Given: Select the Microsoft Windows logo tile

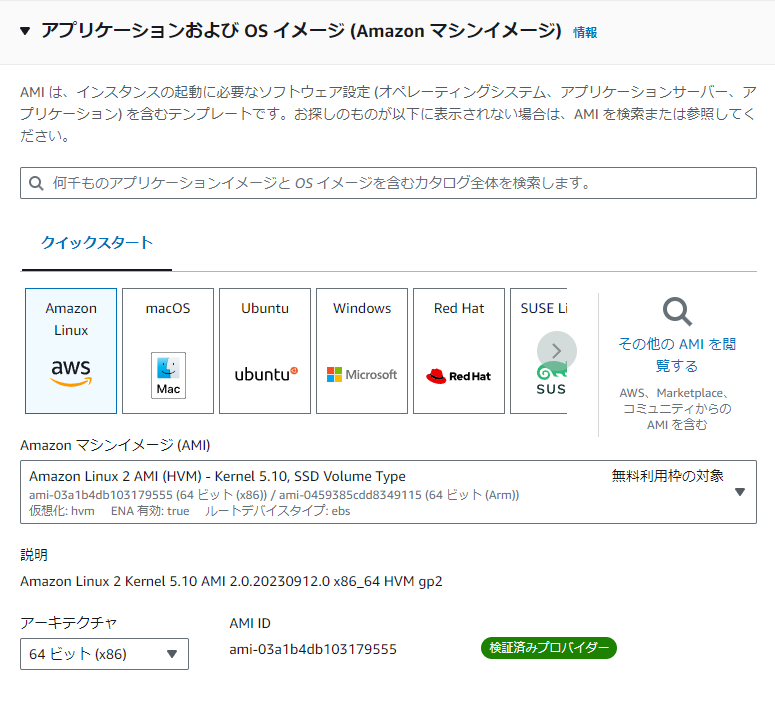Looking at the screenshot, I should click(362, 351).
